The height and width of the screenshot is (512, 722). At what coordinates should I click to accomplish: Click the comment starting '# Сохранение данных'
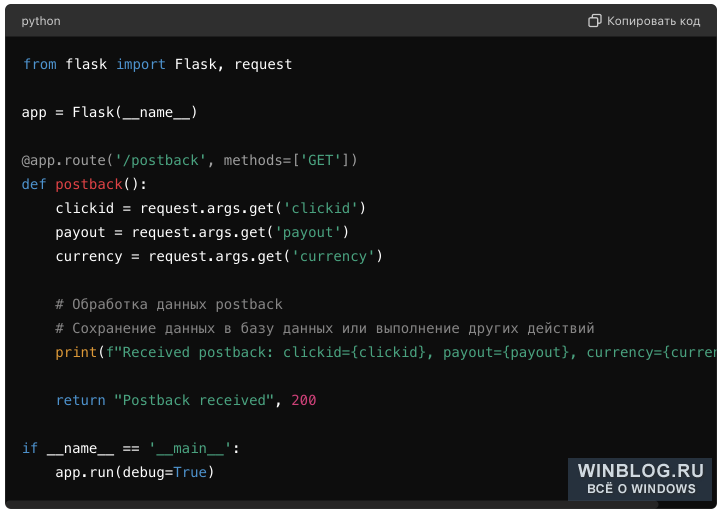[325, 328]
